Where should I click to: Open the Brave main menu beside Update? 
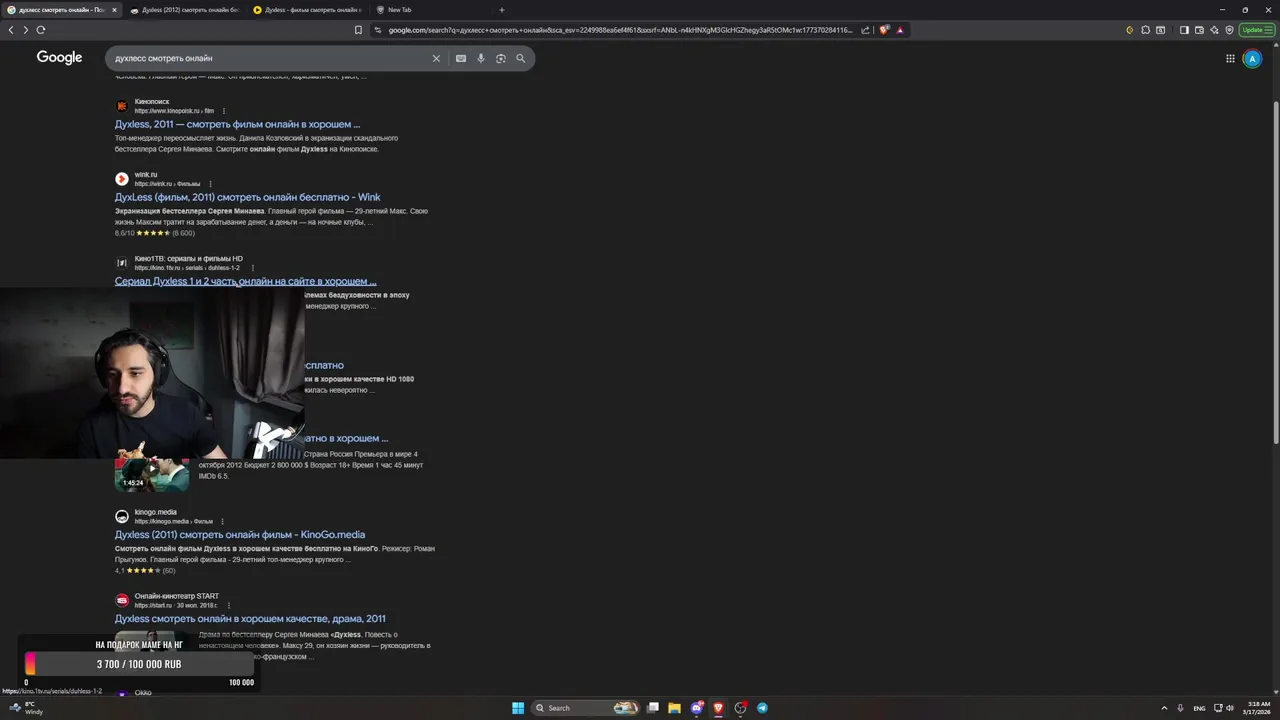point(1268,30)
